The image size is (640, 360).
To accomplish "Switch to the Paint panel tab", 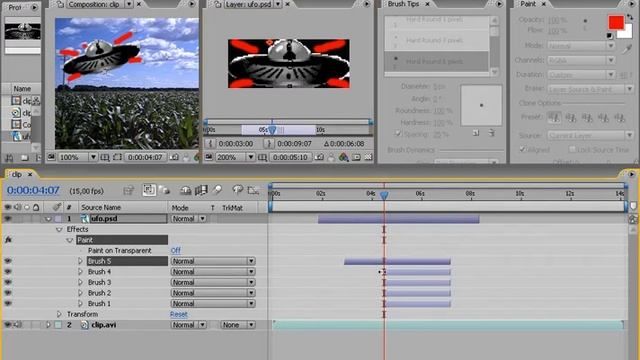I will [x=528, y=4].
